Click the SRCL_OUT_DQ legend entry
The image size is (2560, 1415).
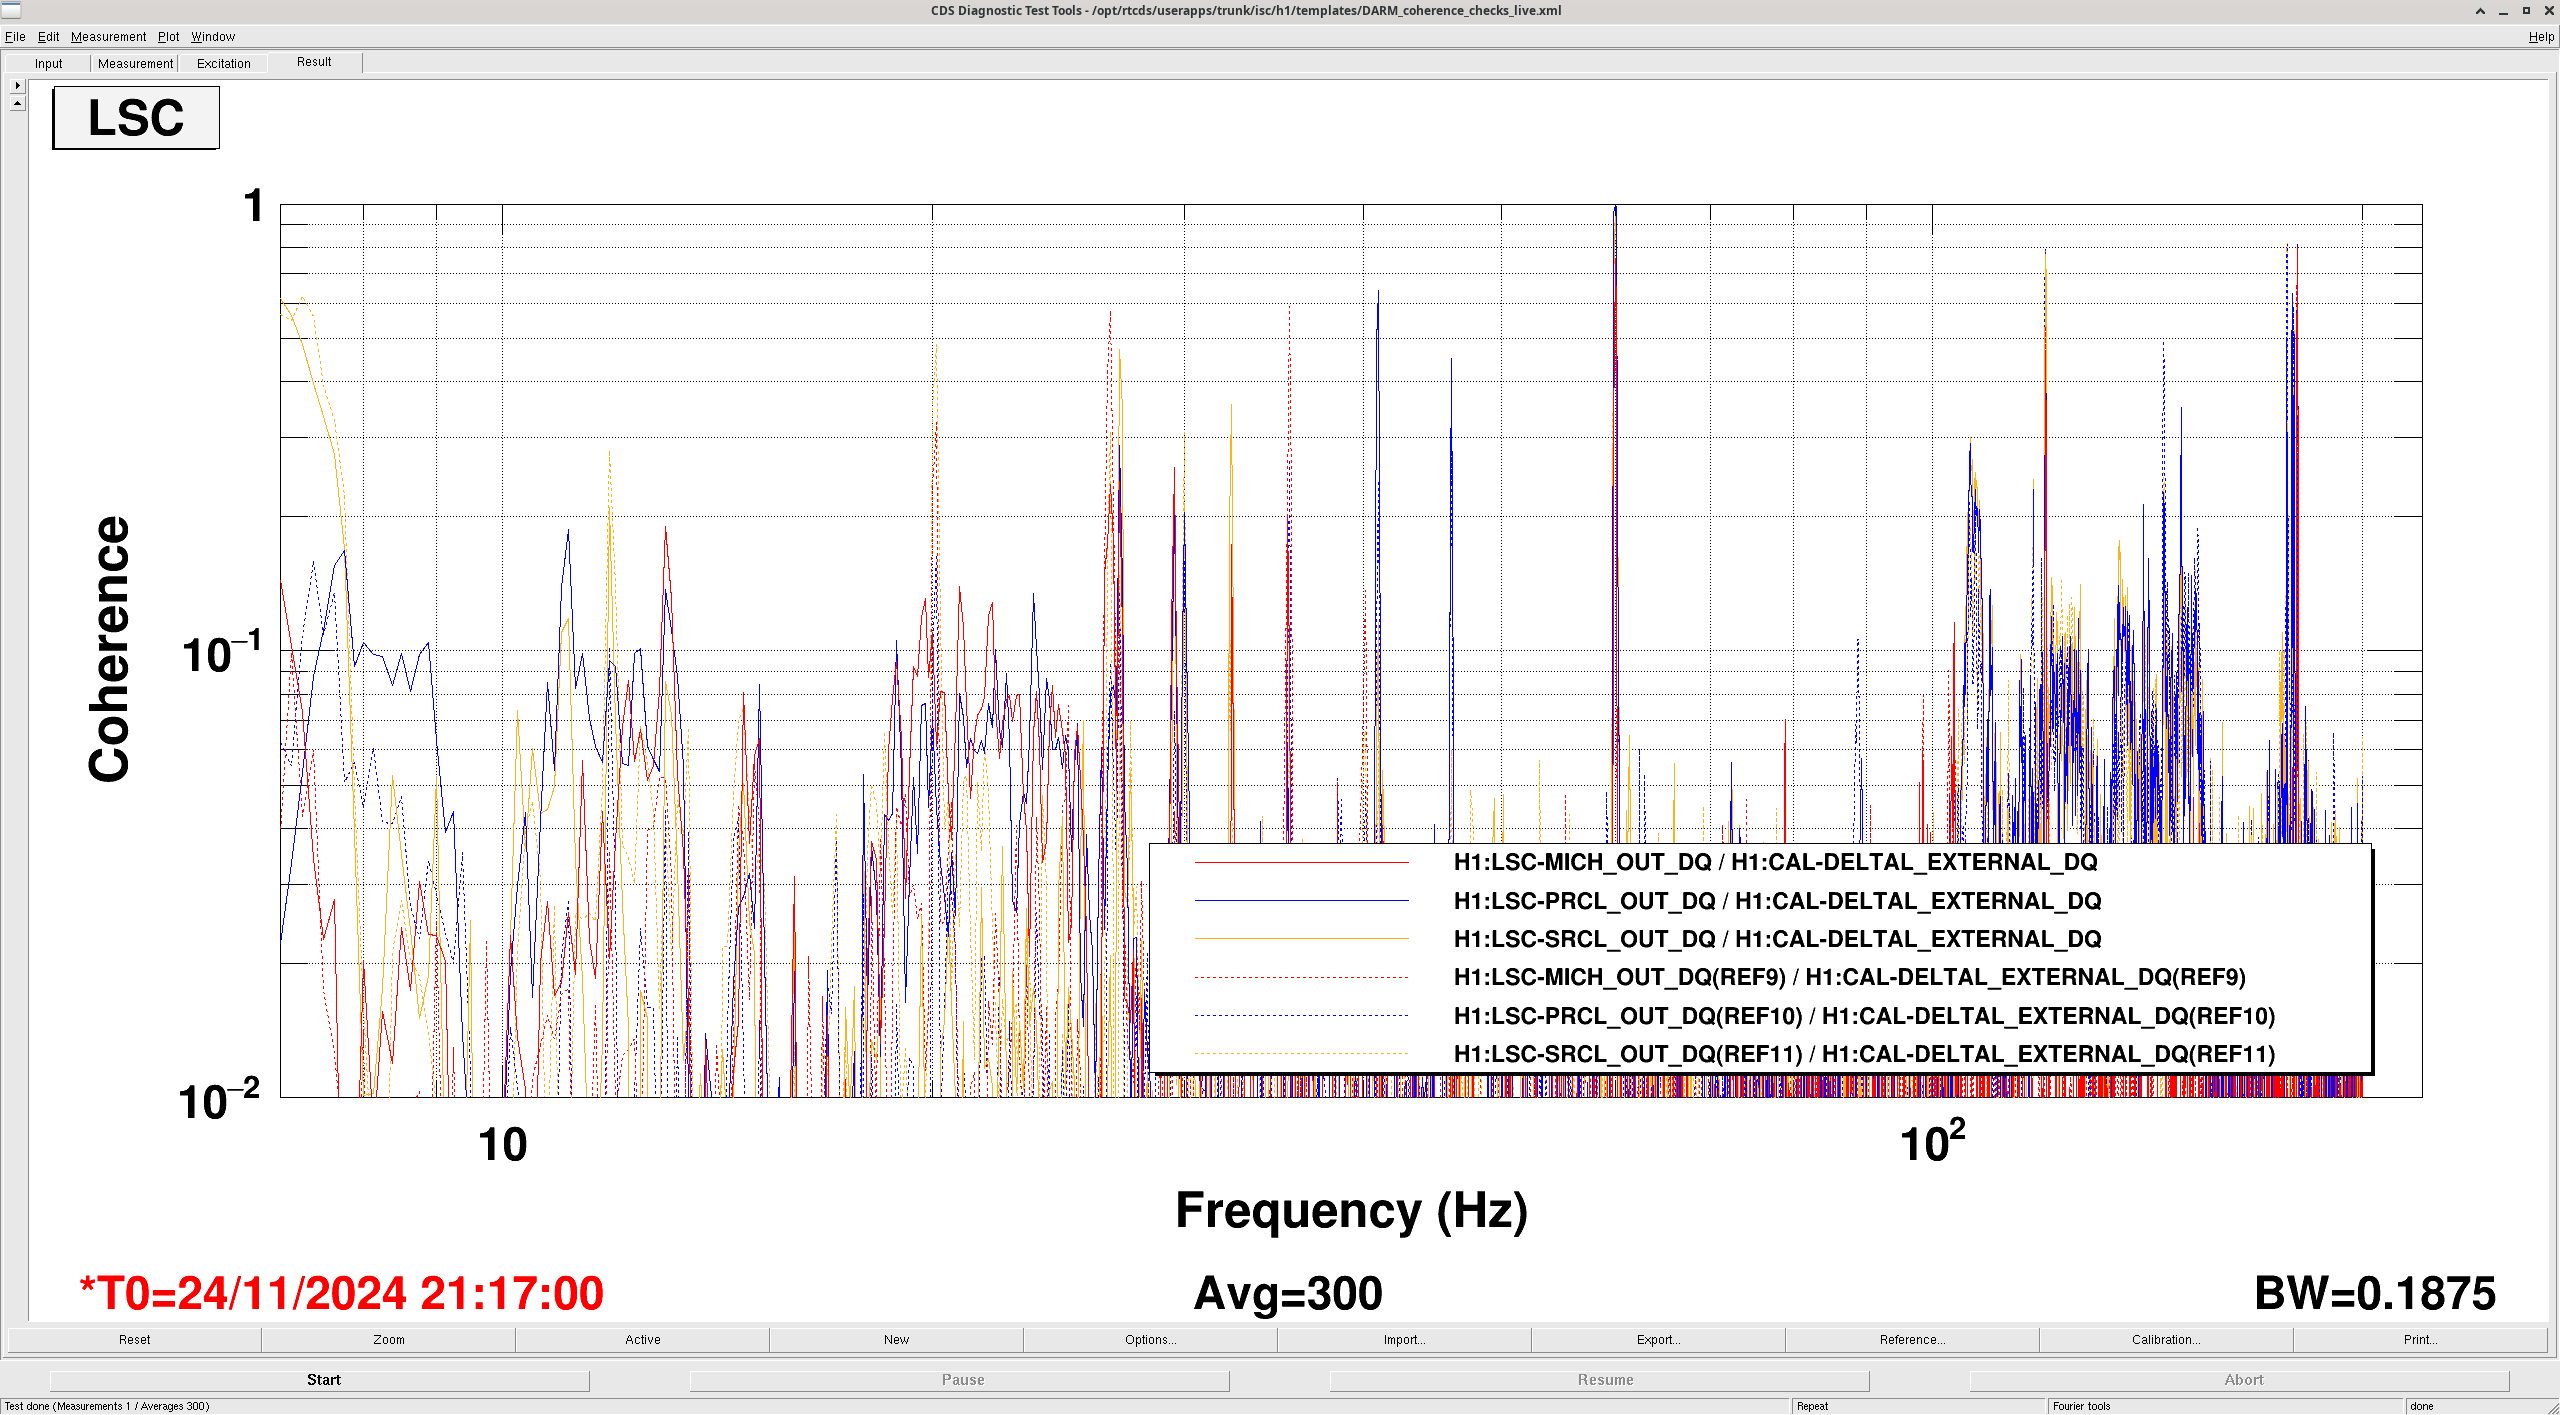pos(1777,939)
